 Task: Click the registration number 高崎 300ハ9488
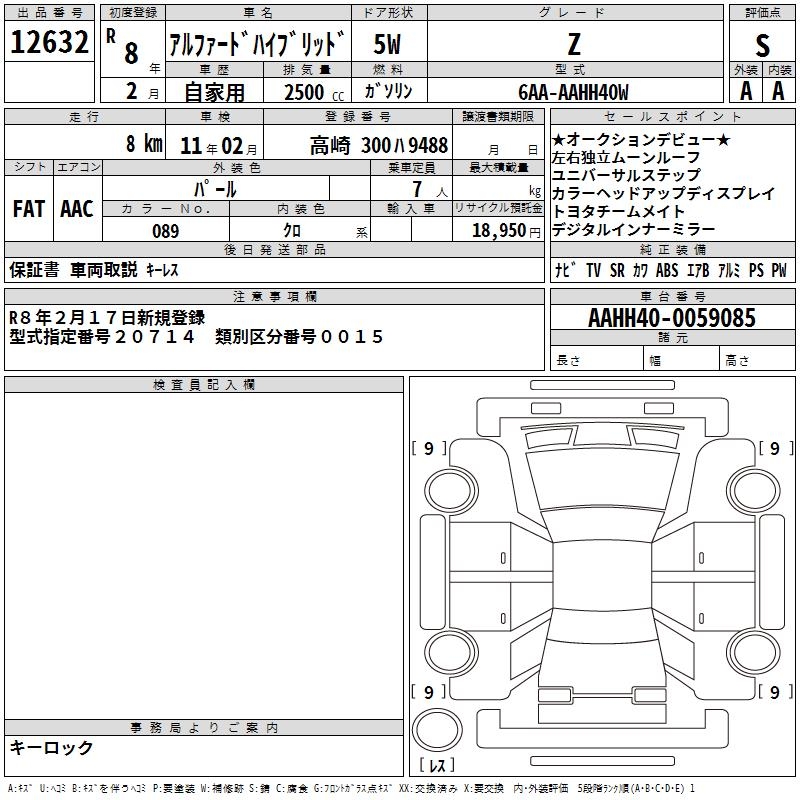[378, 145]
